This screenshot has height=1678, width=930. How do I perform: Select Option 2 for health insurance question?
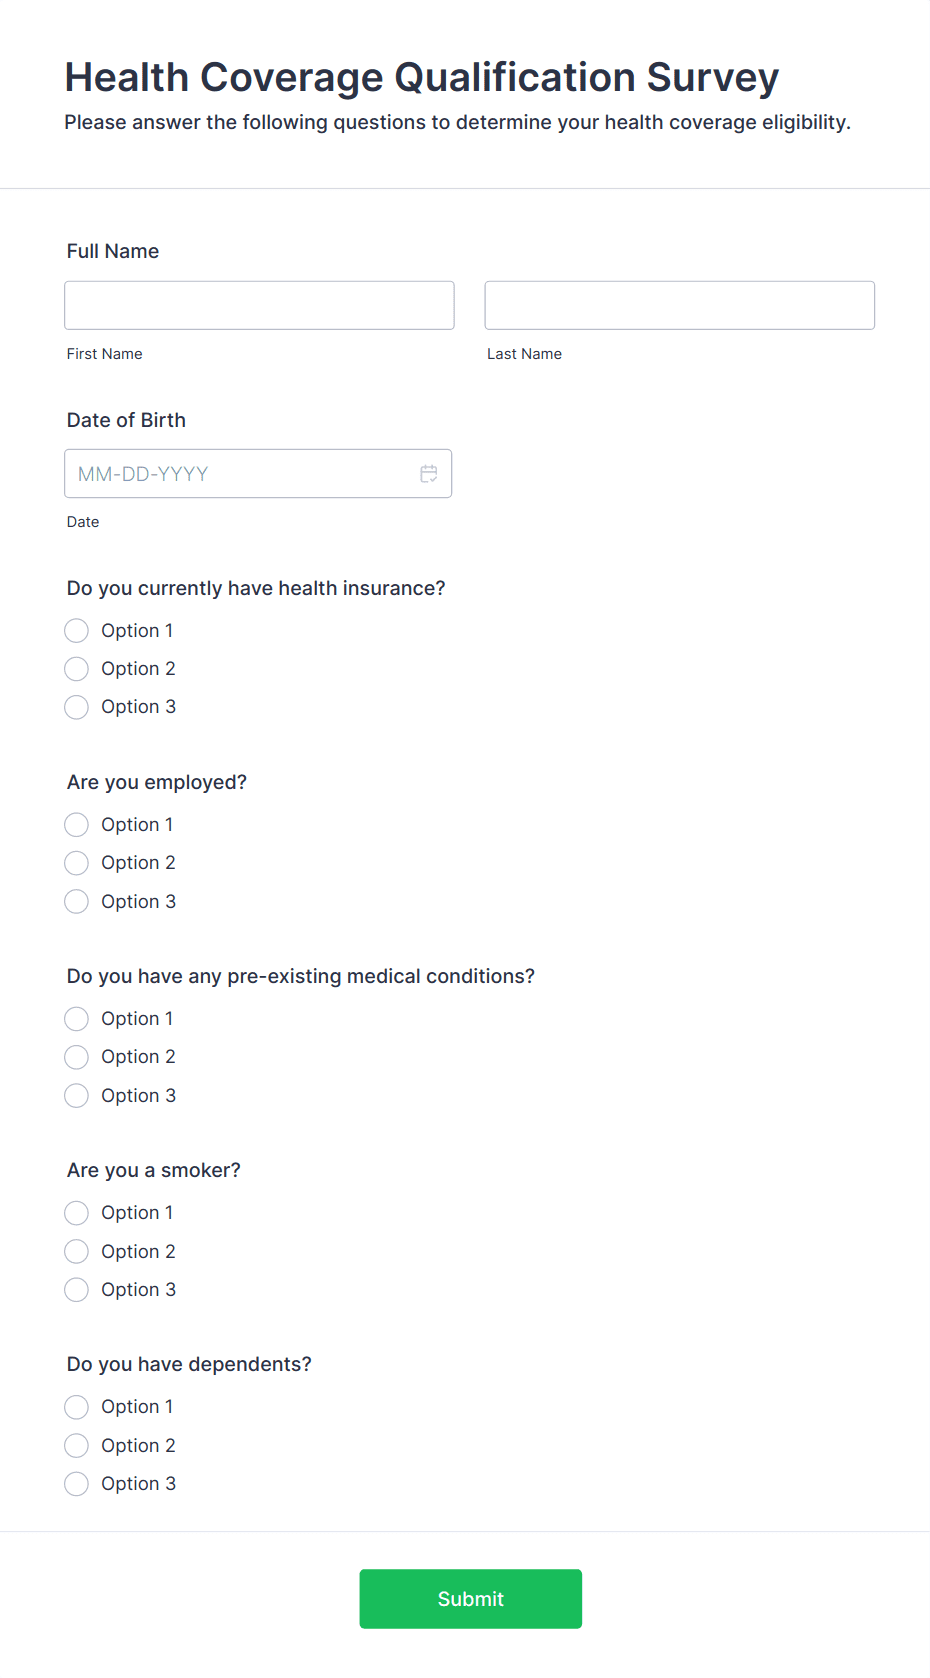(x=77, y=669)
